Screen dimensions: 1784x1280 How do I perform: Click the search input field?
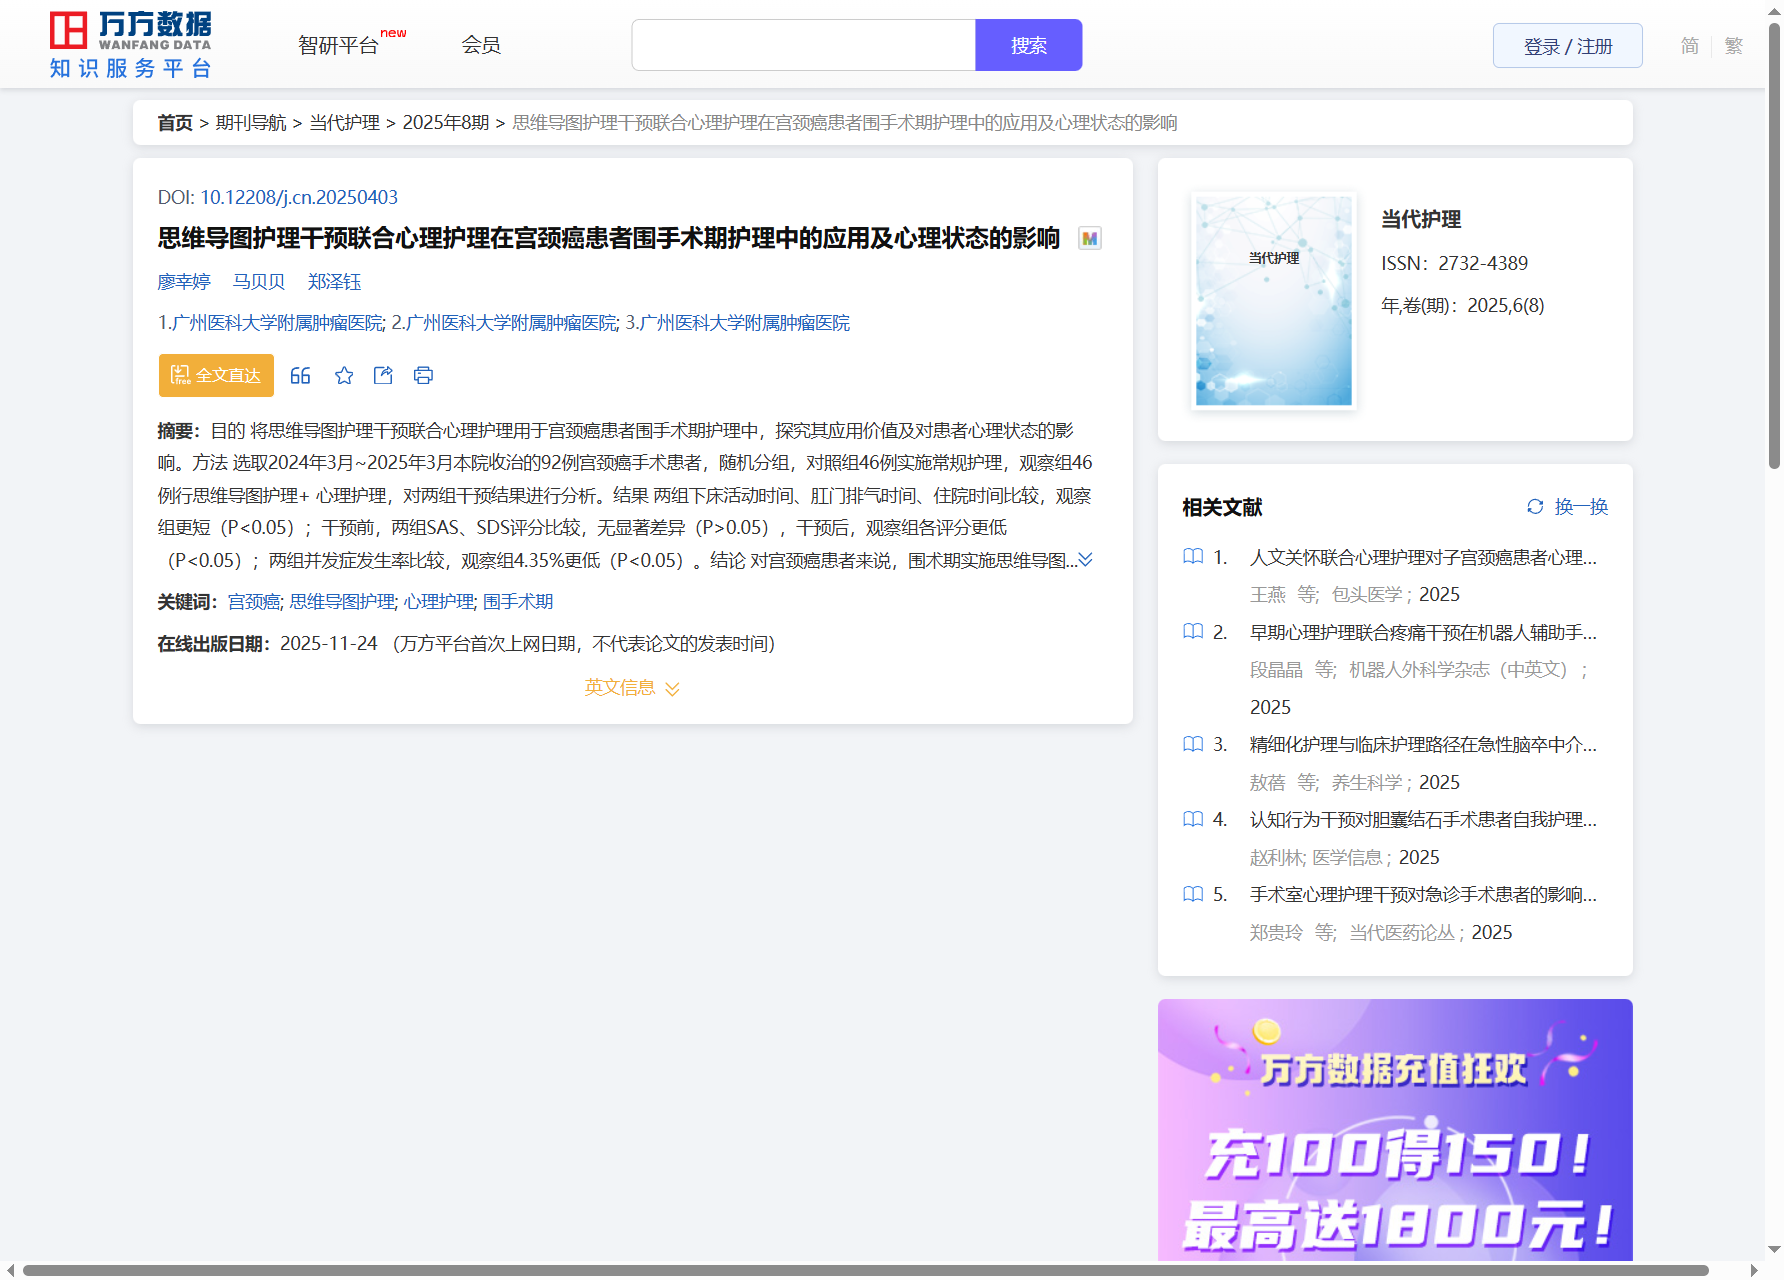(x=803, y=45)
